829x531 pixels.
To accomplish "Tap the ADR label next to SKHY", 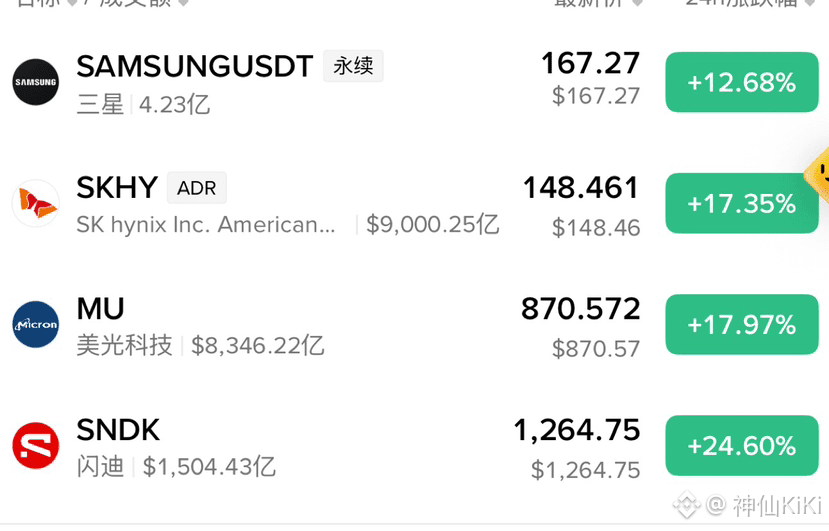I will pyautogui.click(x=197, y=188).
